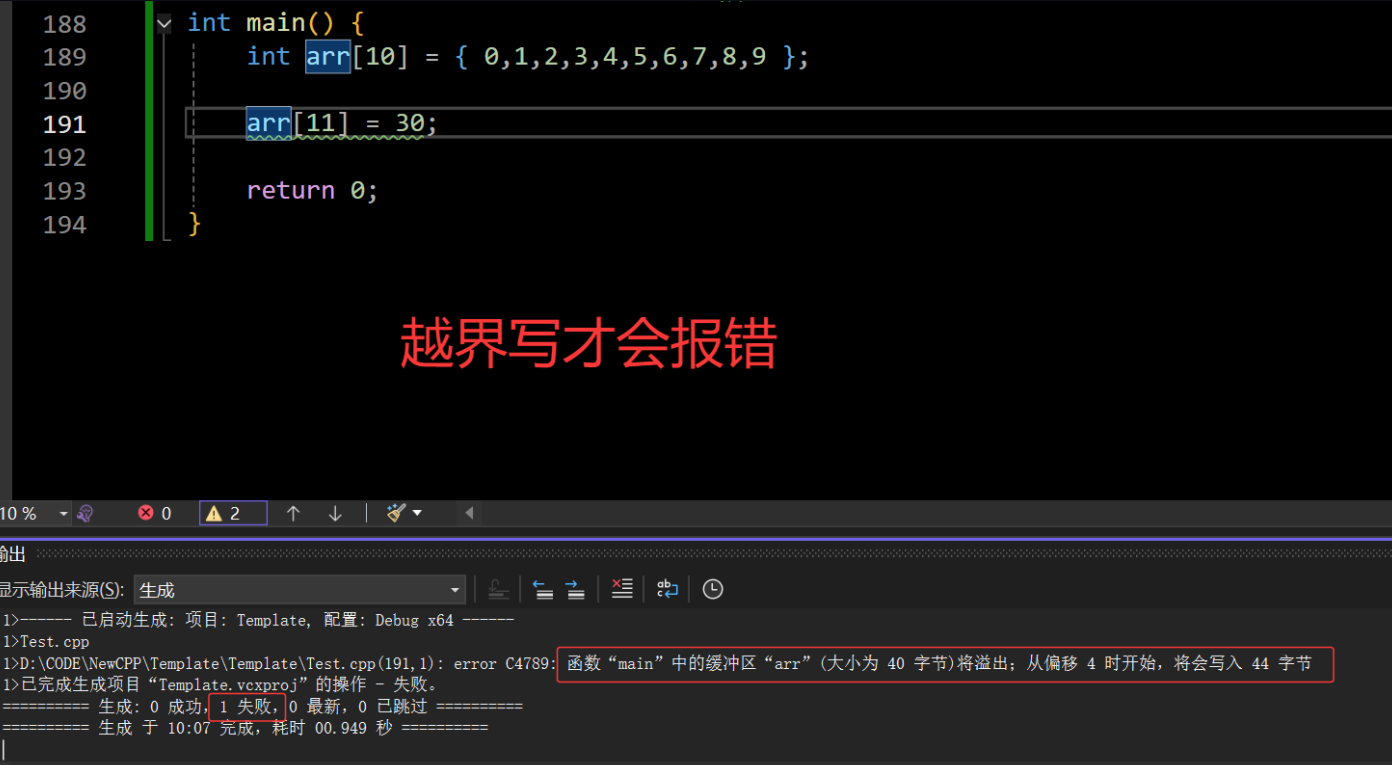1392x765 pixels.
Task: Click 'int main() {' declaration text
Action: [275, 22]
